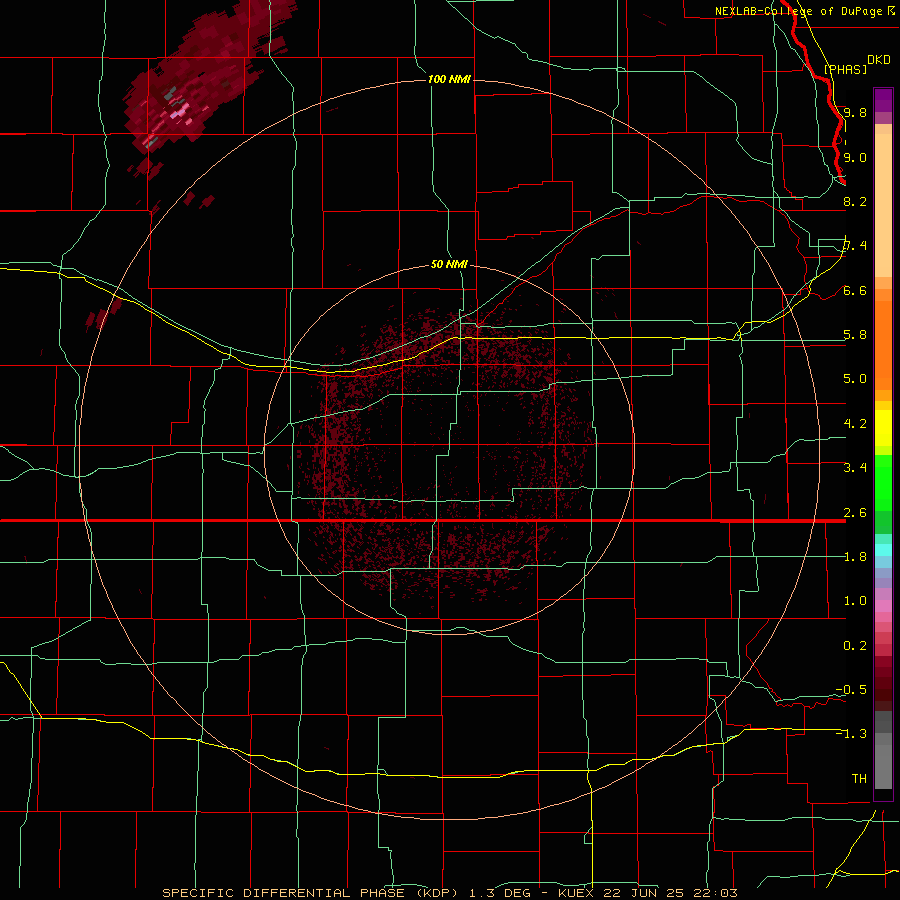
Task: Click the 0.2 value on the scale
Action: tap(855, 646)
